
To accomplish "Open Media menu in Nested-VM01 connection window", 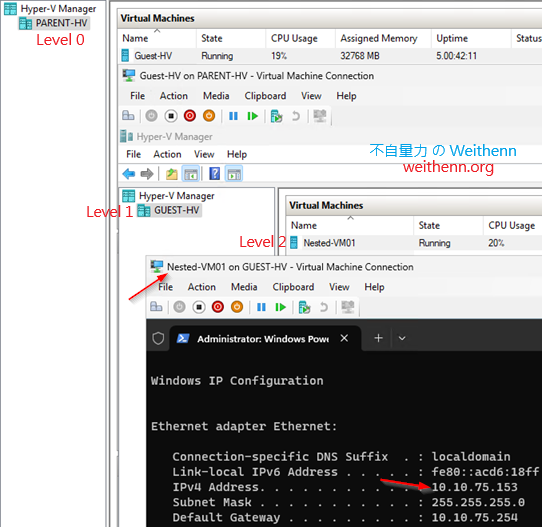I will [244, 287].
